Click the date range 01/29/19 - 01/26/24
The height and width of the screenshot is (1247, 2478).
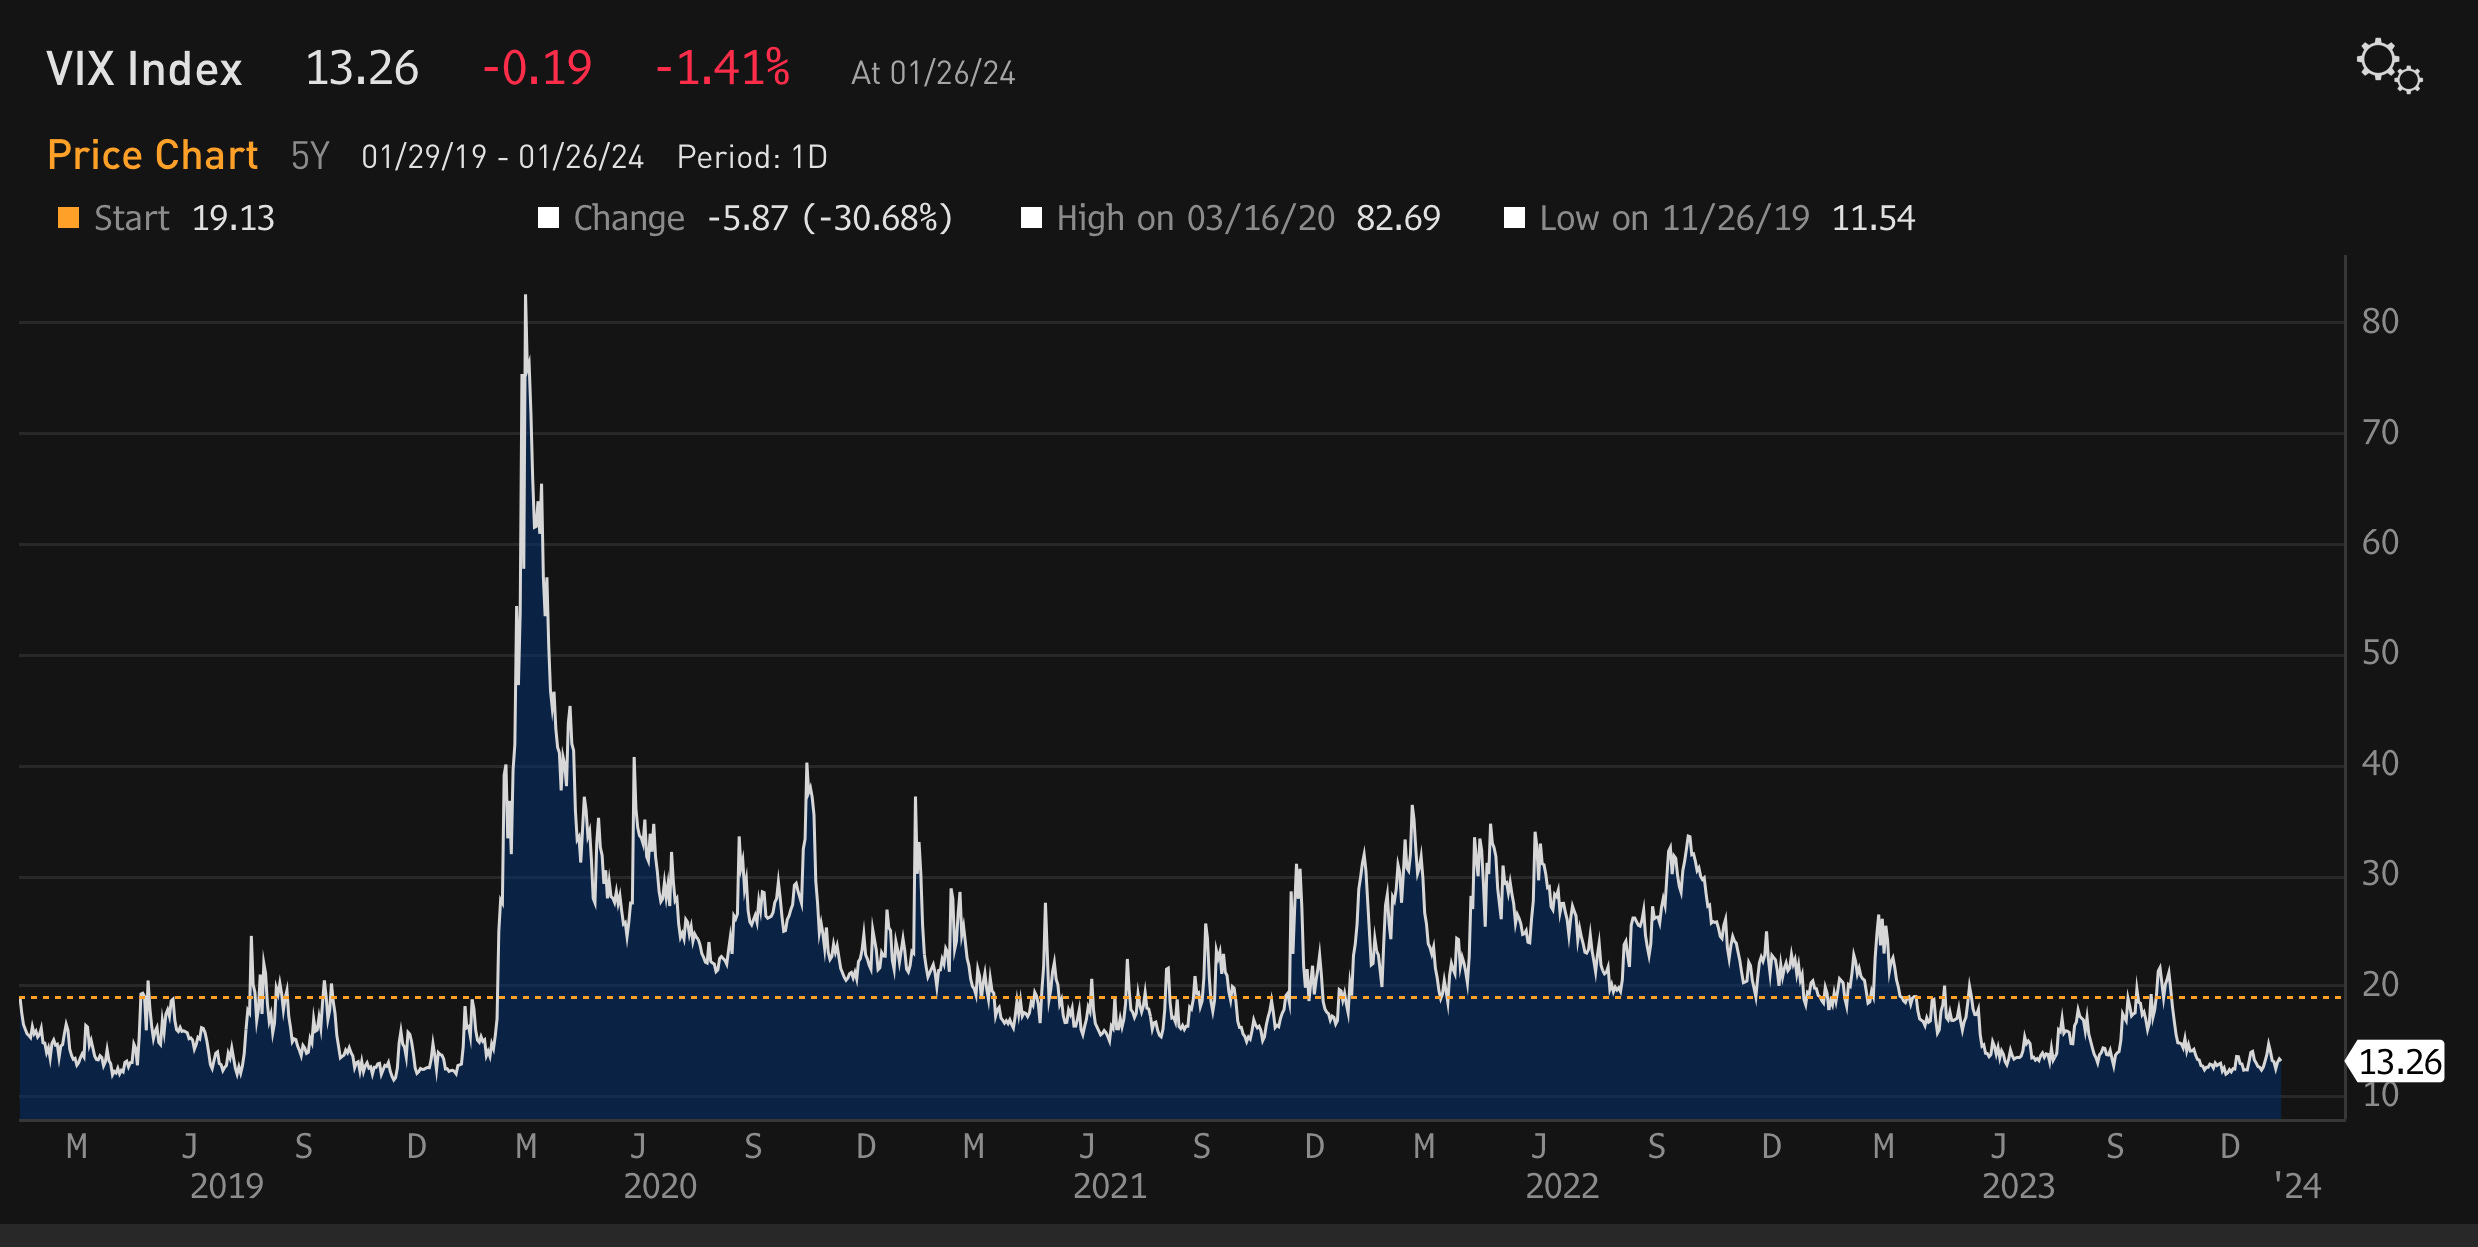[x=502, y=157]
